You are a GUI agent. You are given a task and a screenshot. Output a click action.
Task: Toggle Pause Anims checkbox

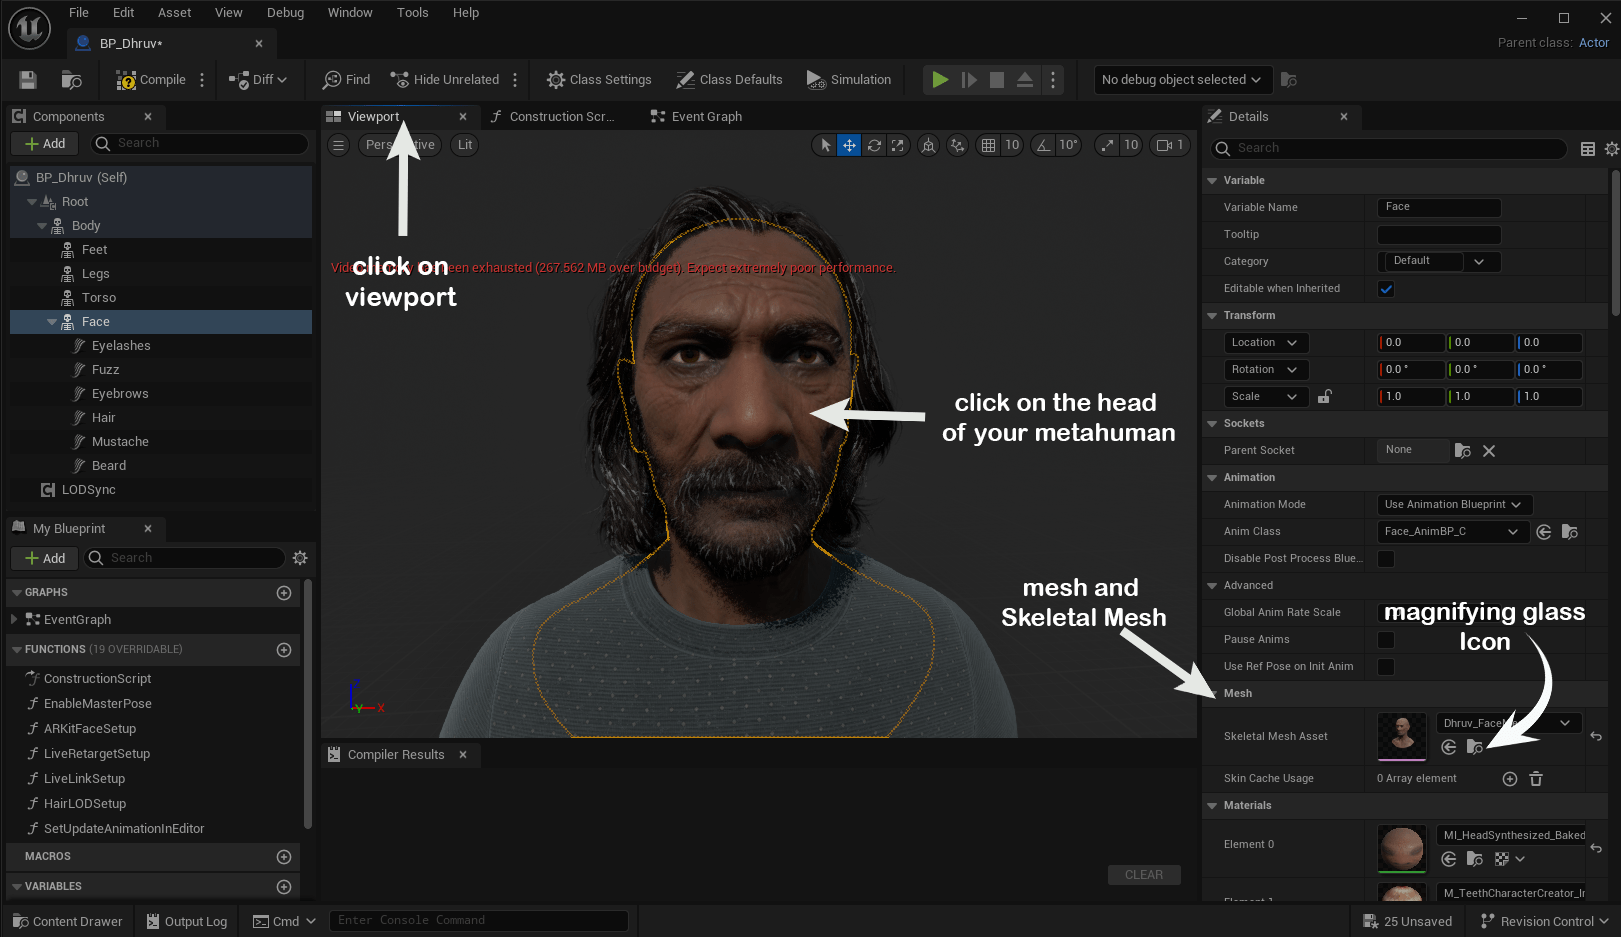point(1386,640)
